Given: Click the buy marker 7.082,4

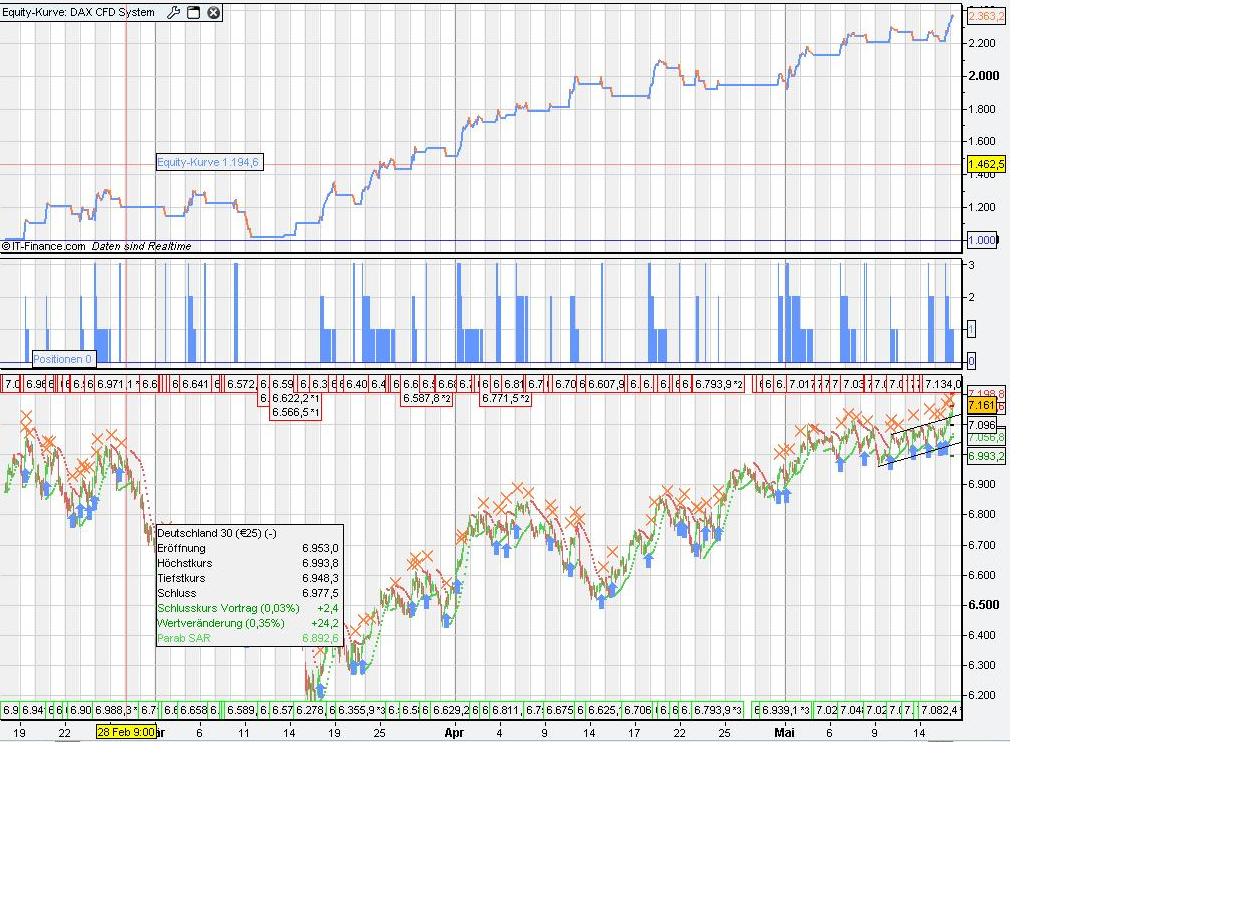Looking at the screenshot, I should tap(941, 710).
